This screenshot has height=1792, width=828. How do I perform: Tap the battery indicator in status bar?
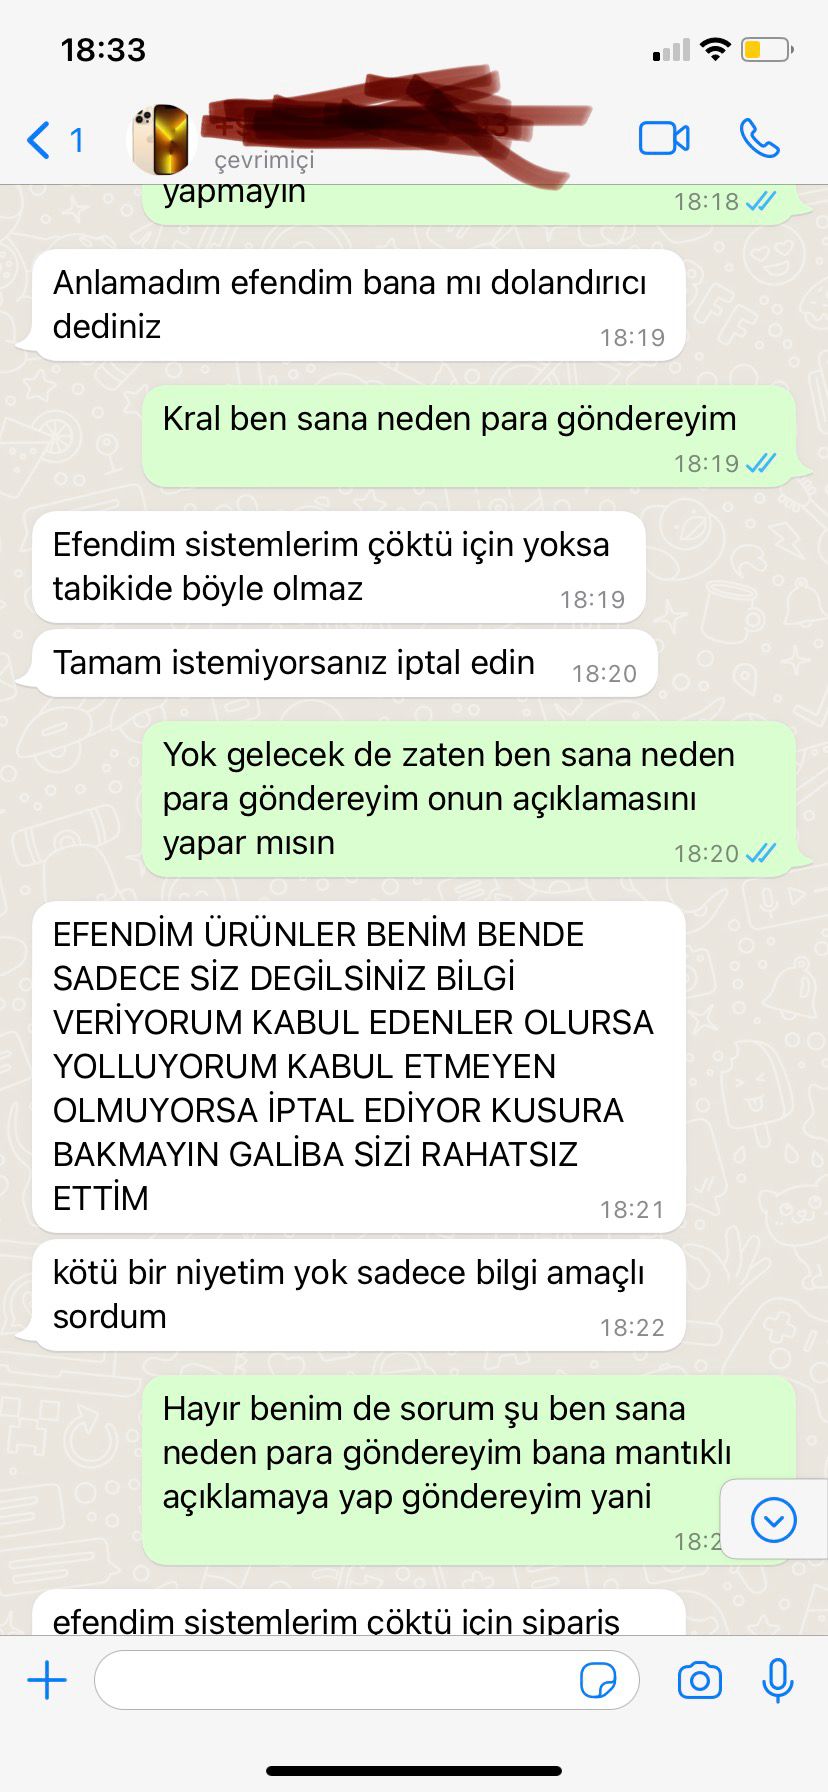pos(767,49)
